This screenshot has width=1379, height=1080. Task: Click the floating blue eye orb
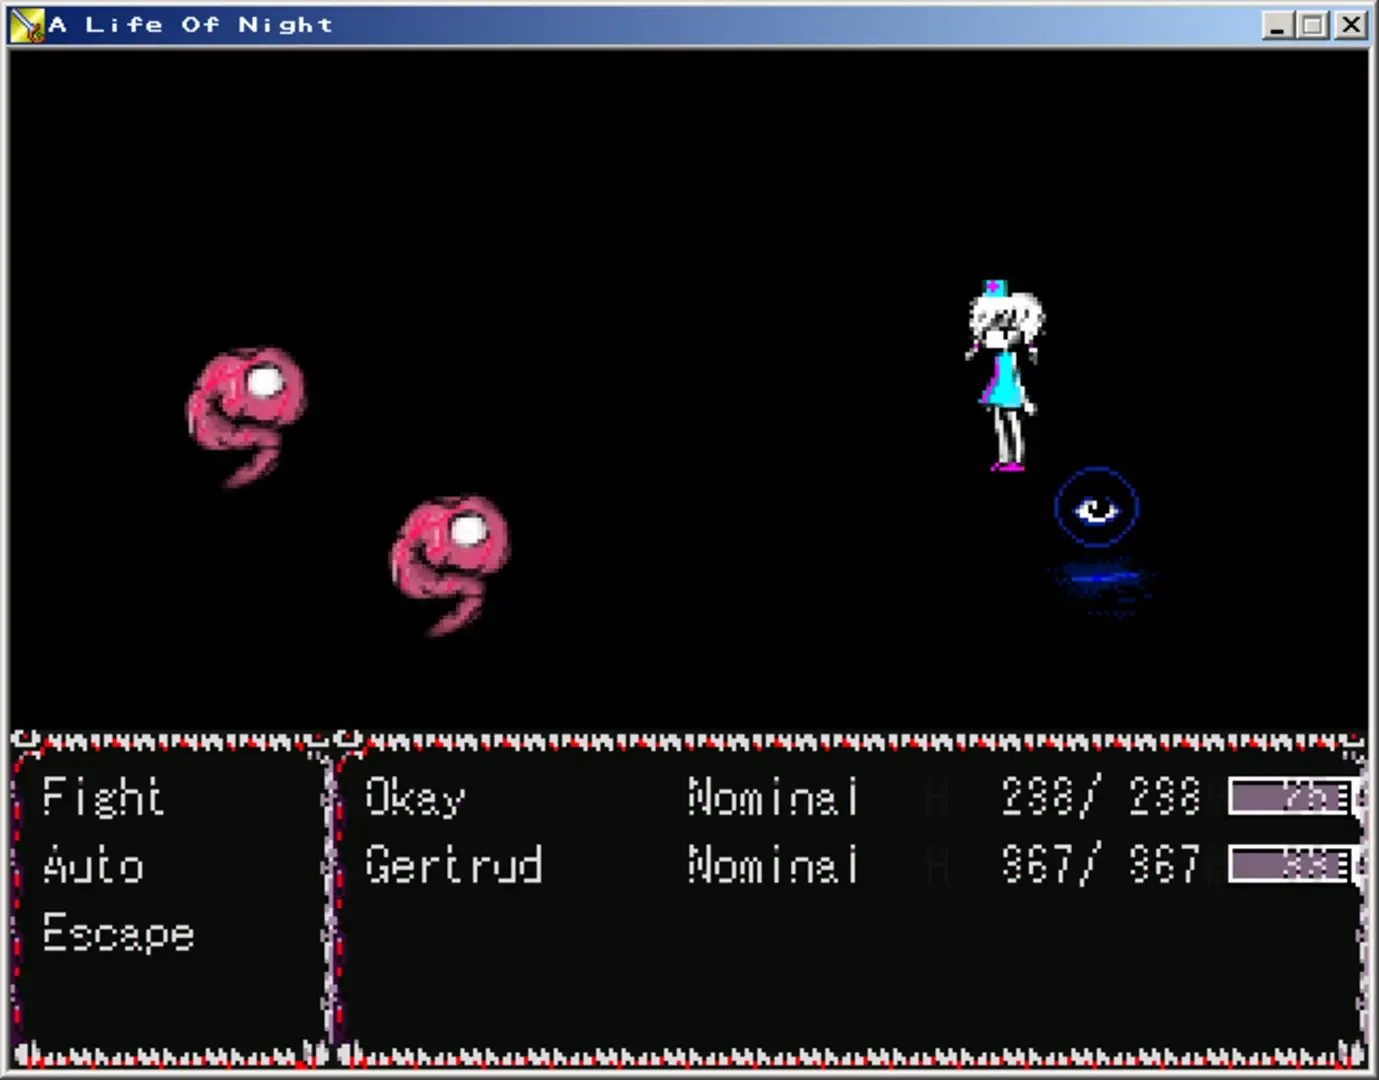point(1096,508)
